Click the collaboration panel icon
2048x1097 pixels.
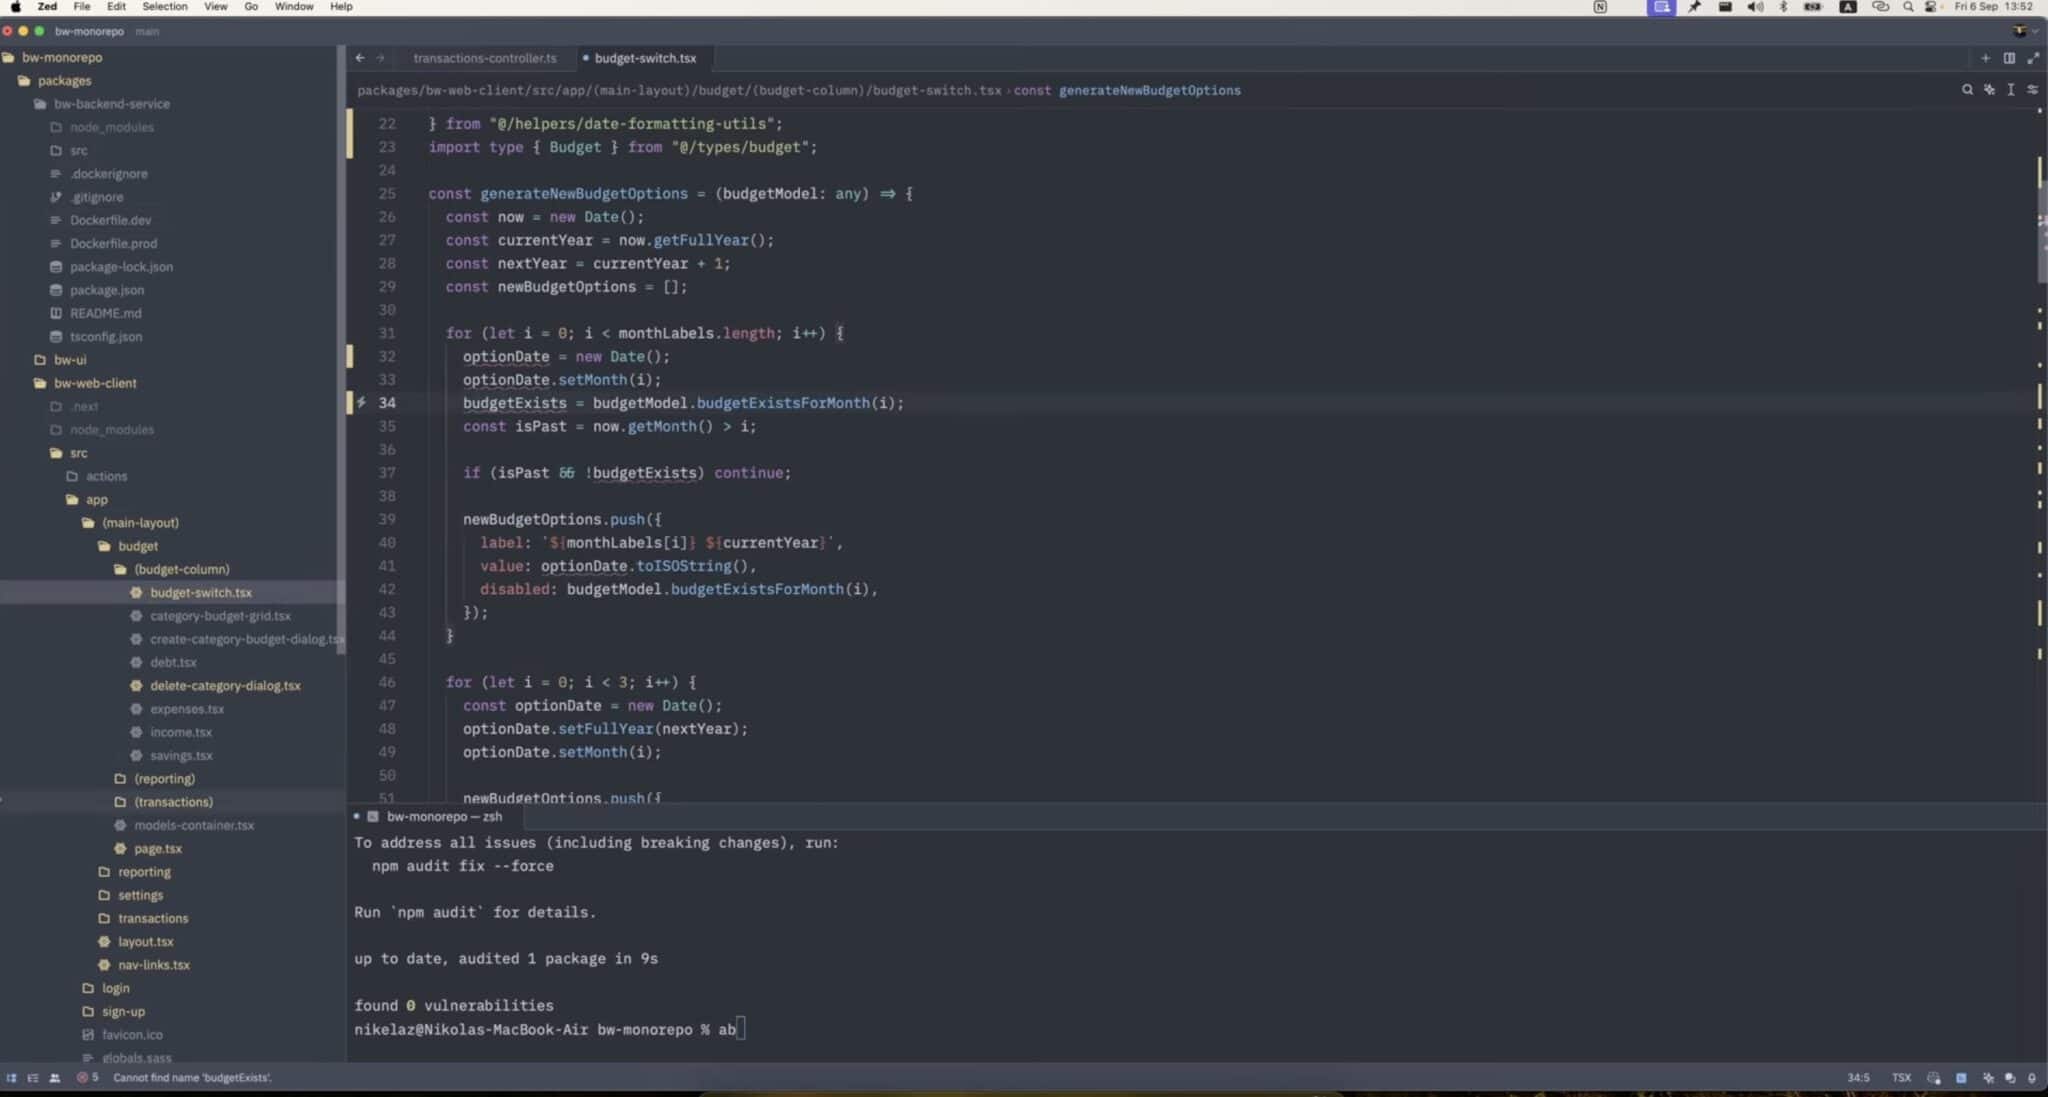55,1078
